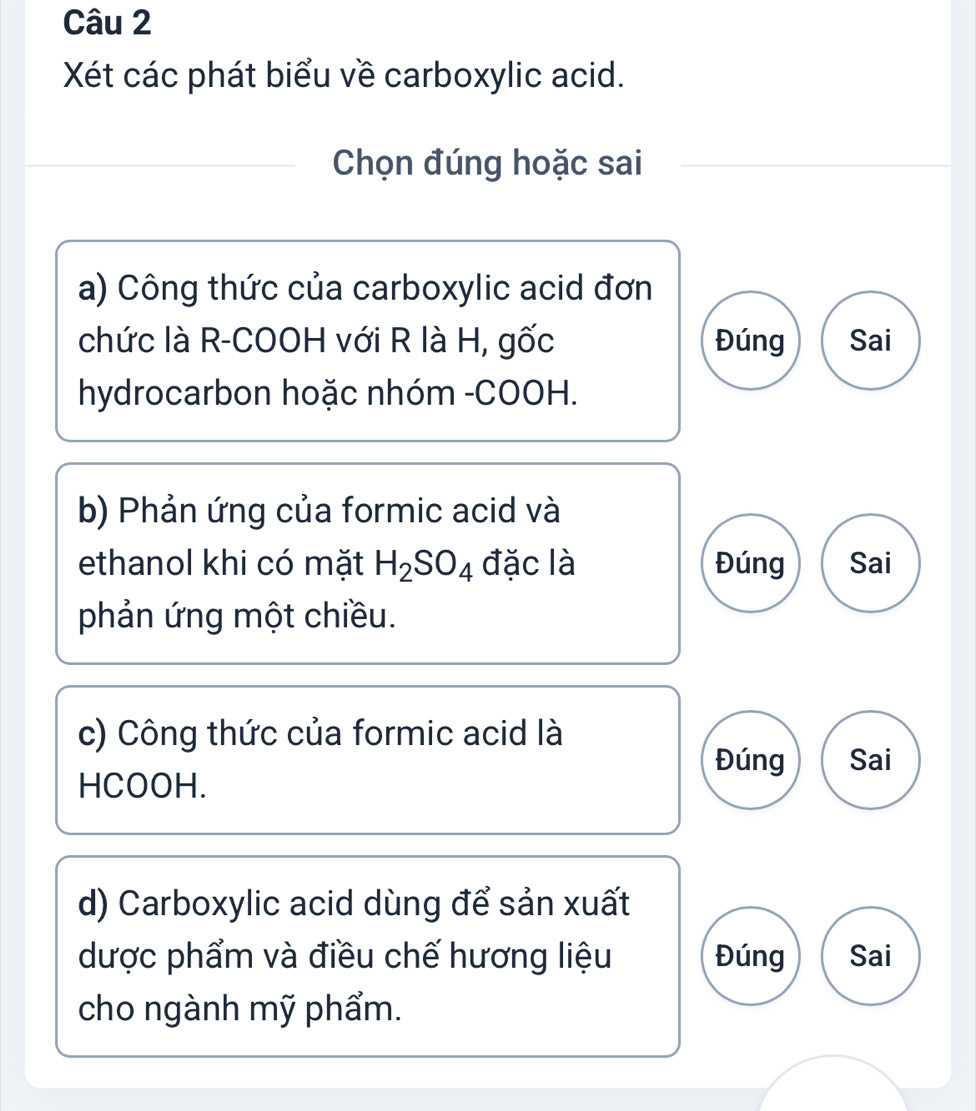Click statement d) card about dược phẩm
The height and width of the screenshot is (1111, 976).
367,956
